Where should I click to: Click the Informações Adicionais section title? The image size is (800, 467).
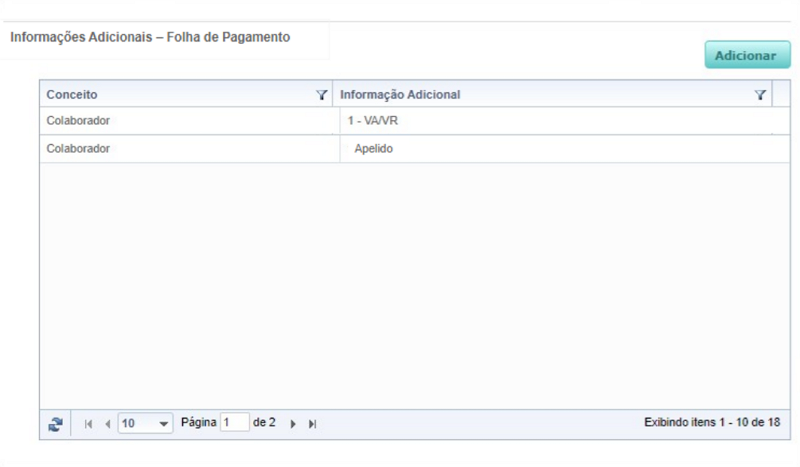click(x=150, y=37)
